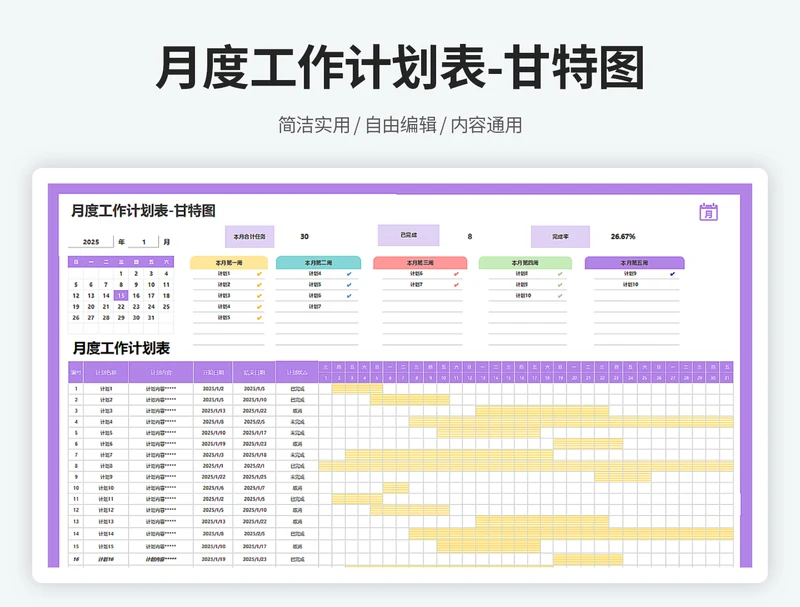Select highlighted day 15 in the mini calendar
The height and width of the screenshot is (607, 800).
tap(121, 296)
